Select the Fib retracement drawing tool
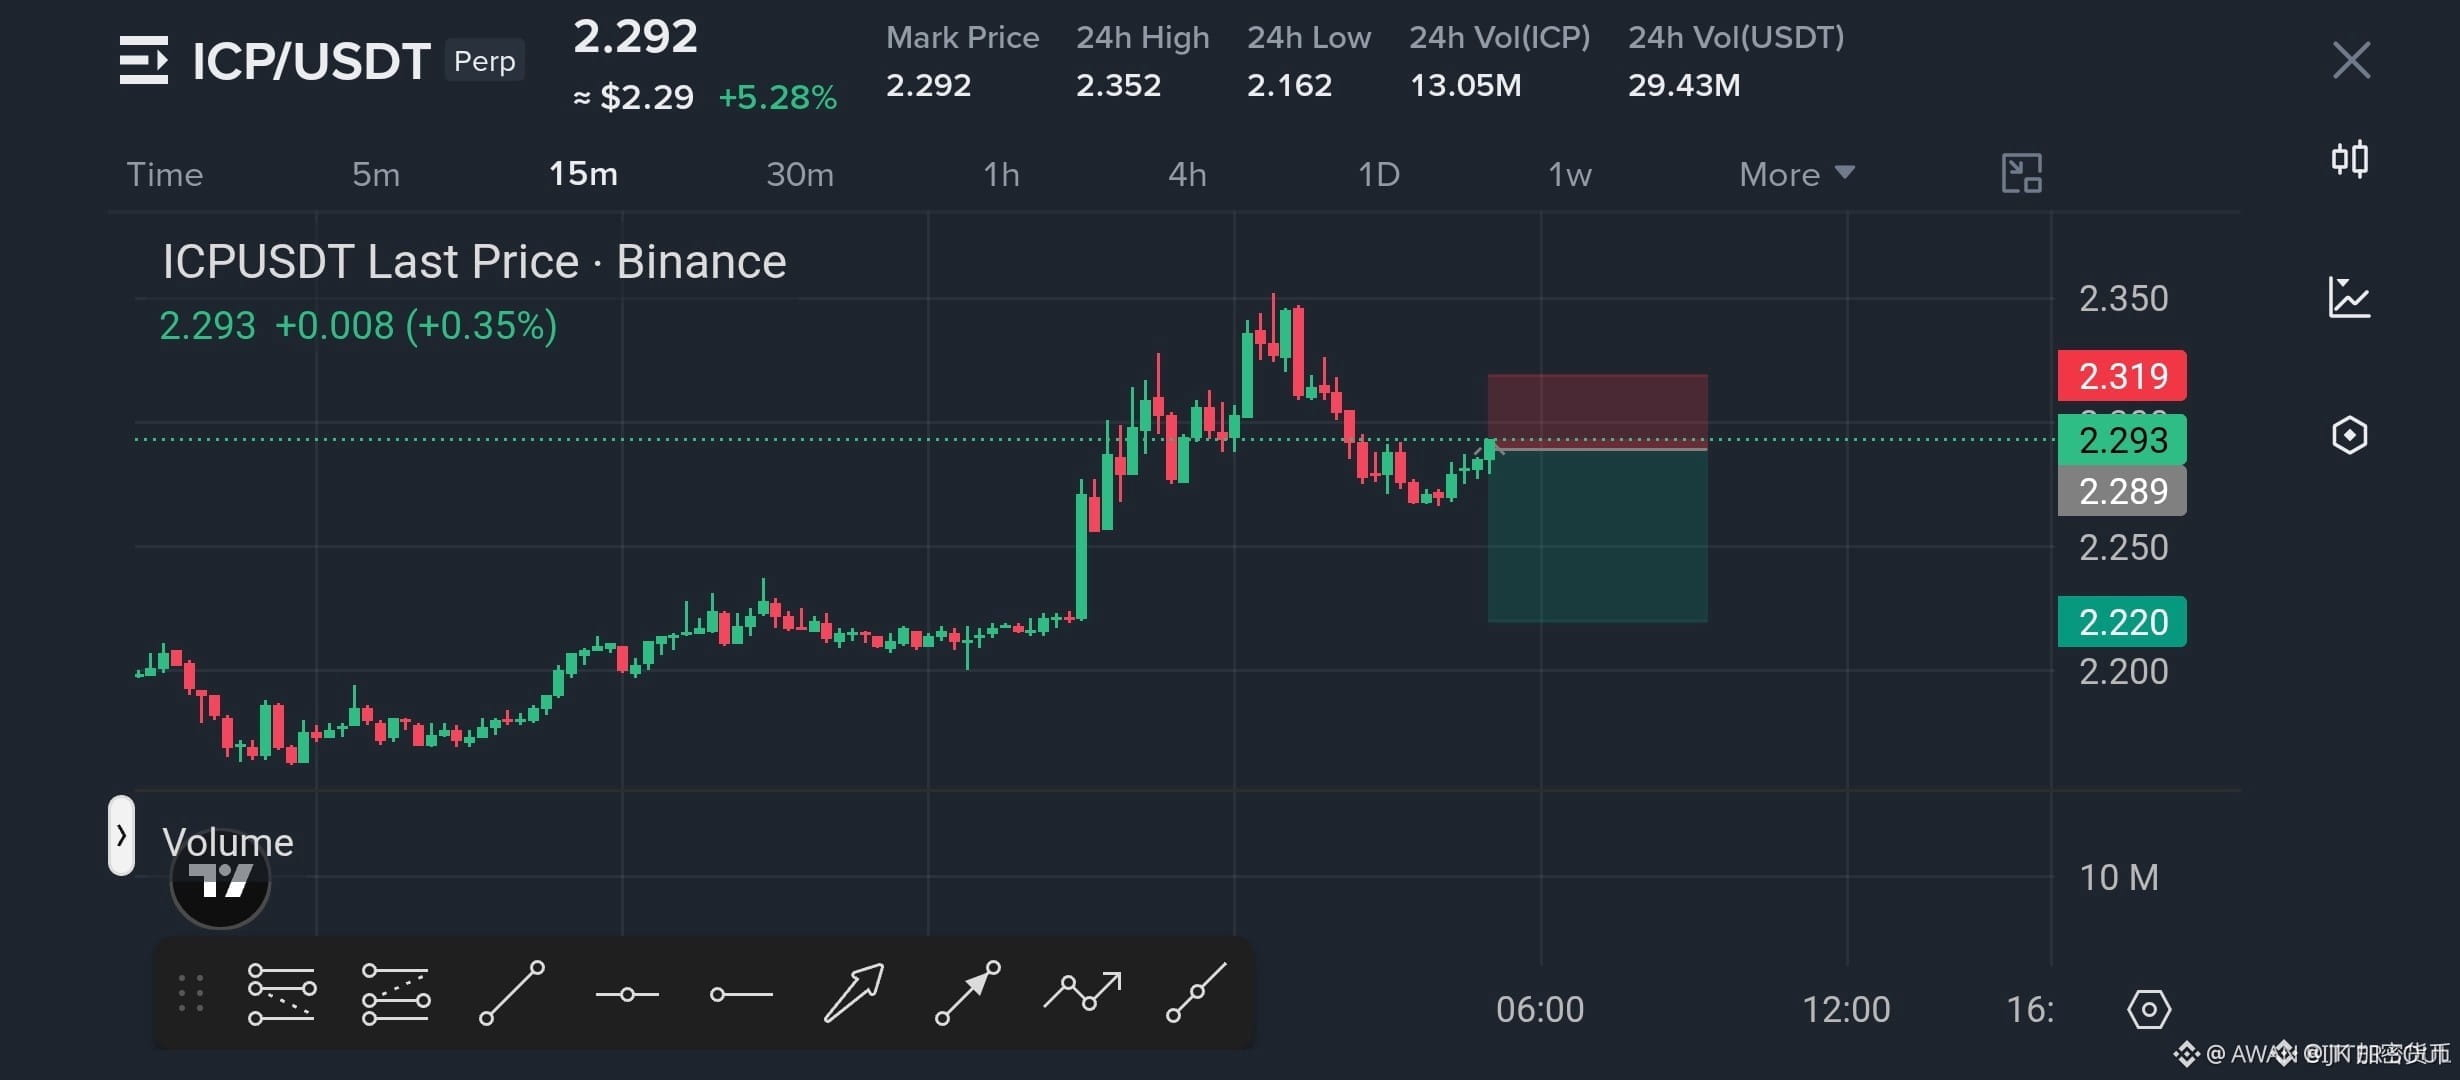This screenshot has width=2460, height=1080. tap(282, 994)
